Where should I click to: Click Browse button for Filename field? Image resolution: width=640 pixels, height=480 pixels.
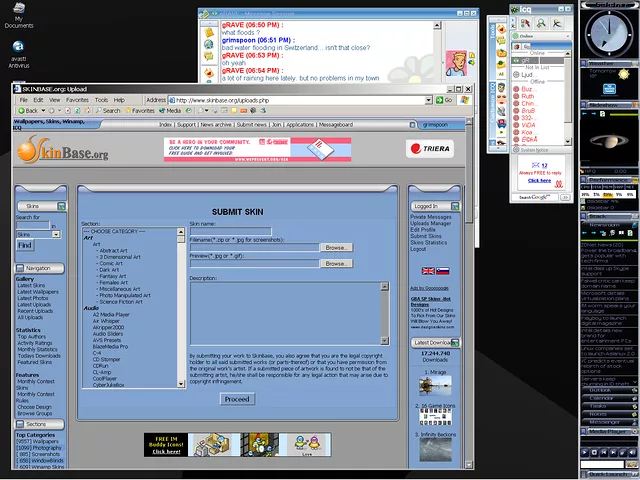pyautogui.click(x=336, y=247)
